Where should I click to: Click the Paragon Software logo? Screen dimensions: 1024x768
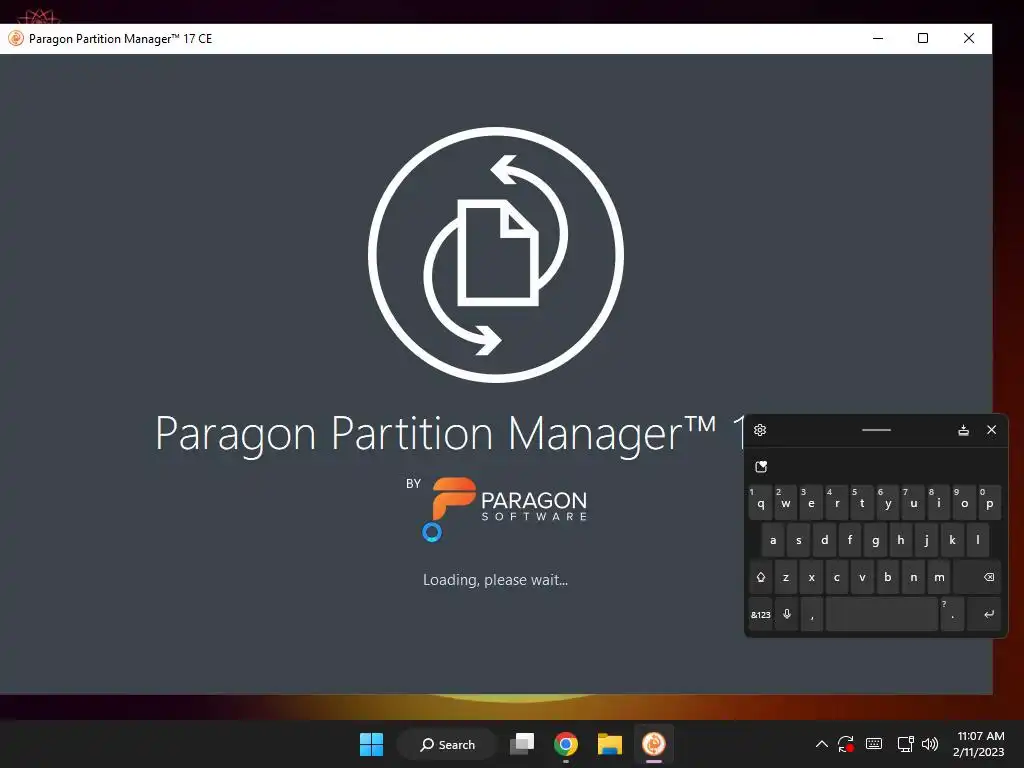(x=509, y=500)
